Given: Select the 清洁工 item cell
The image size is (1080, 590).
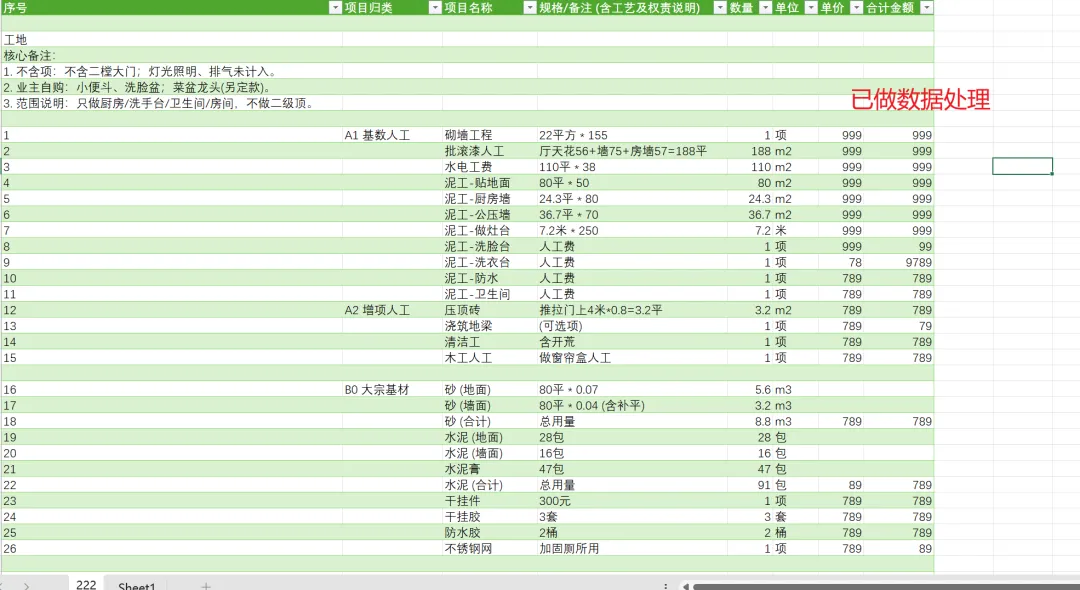Looking at the screenshot, I should click(x=490, y=341).
